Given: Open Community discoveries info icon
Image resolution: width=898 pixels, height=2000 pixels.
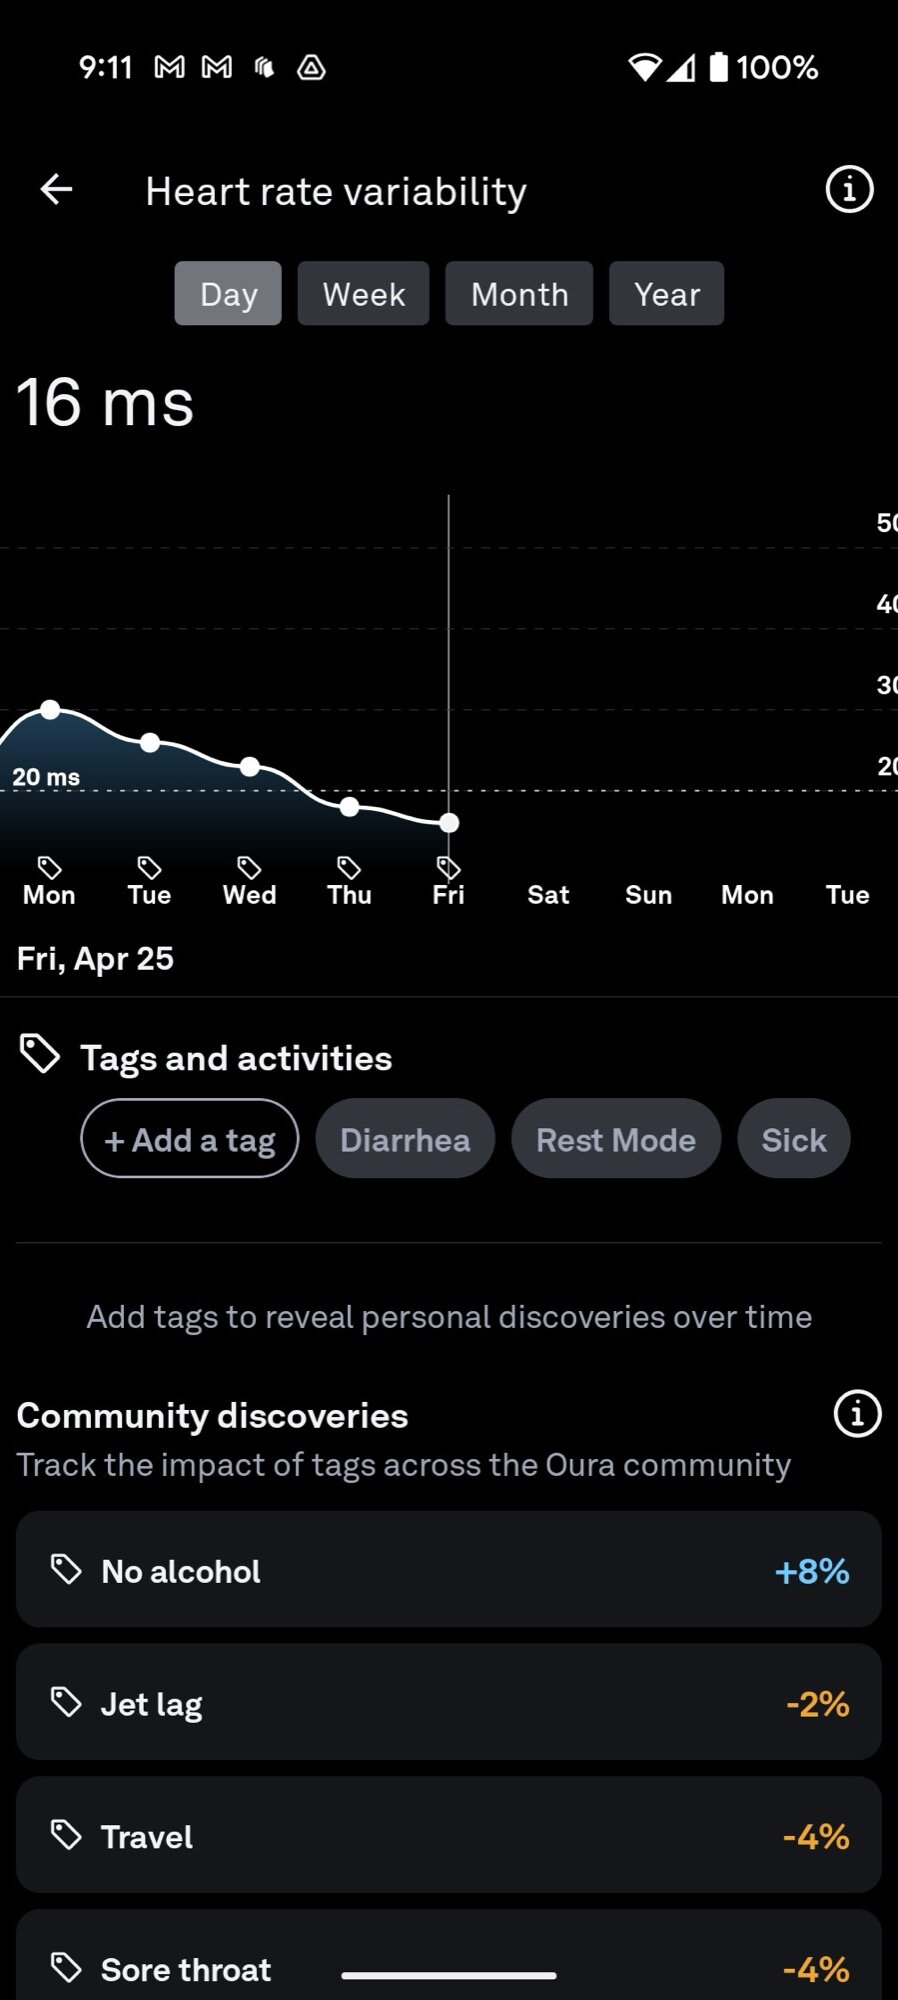Looking at the screenshot, I should [857, 1414].
